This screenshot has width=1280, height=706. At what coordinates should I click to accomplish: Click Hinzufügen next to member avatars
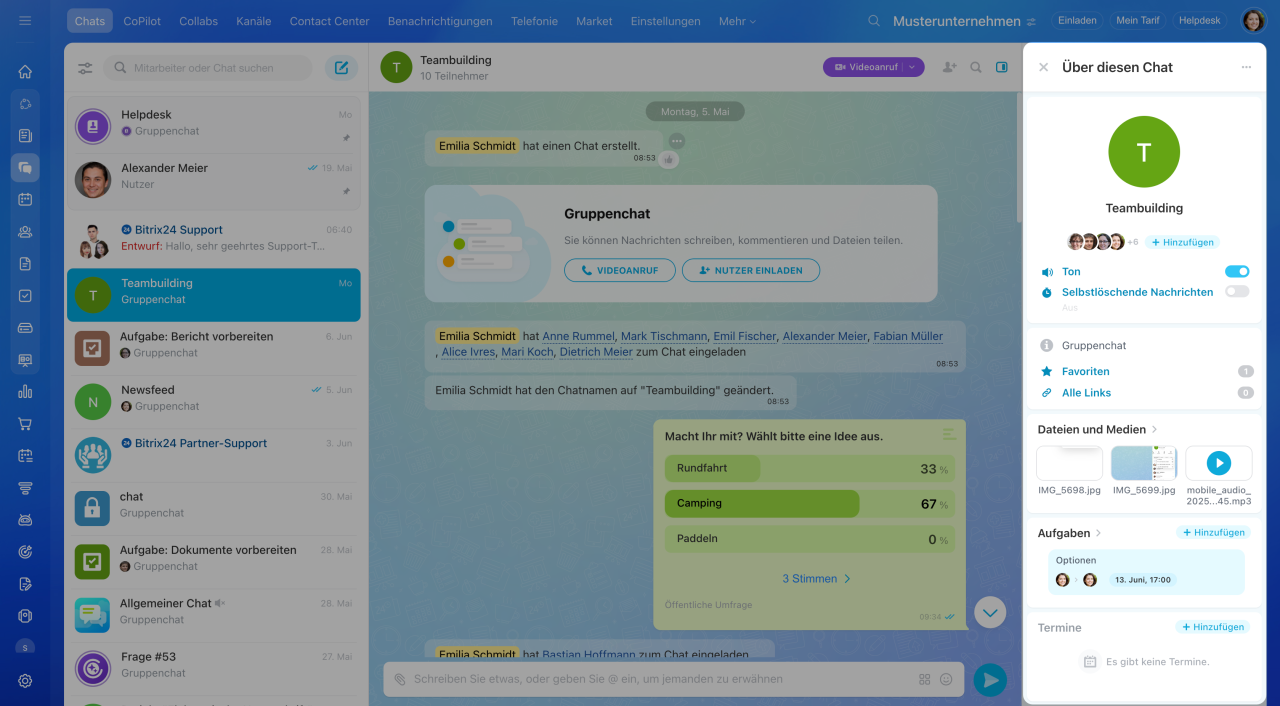(x=1182, y=242)
